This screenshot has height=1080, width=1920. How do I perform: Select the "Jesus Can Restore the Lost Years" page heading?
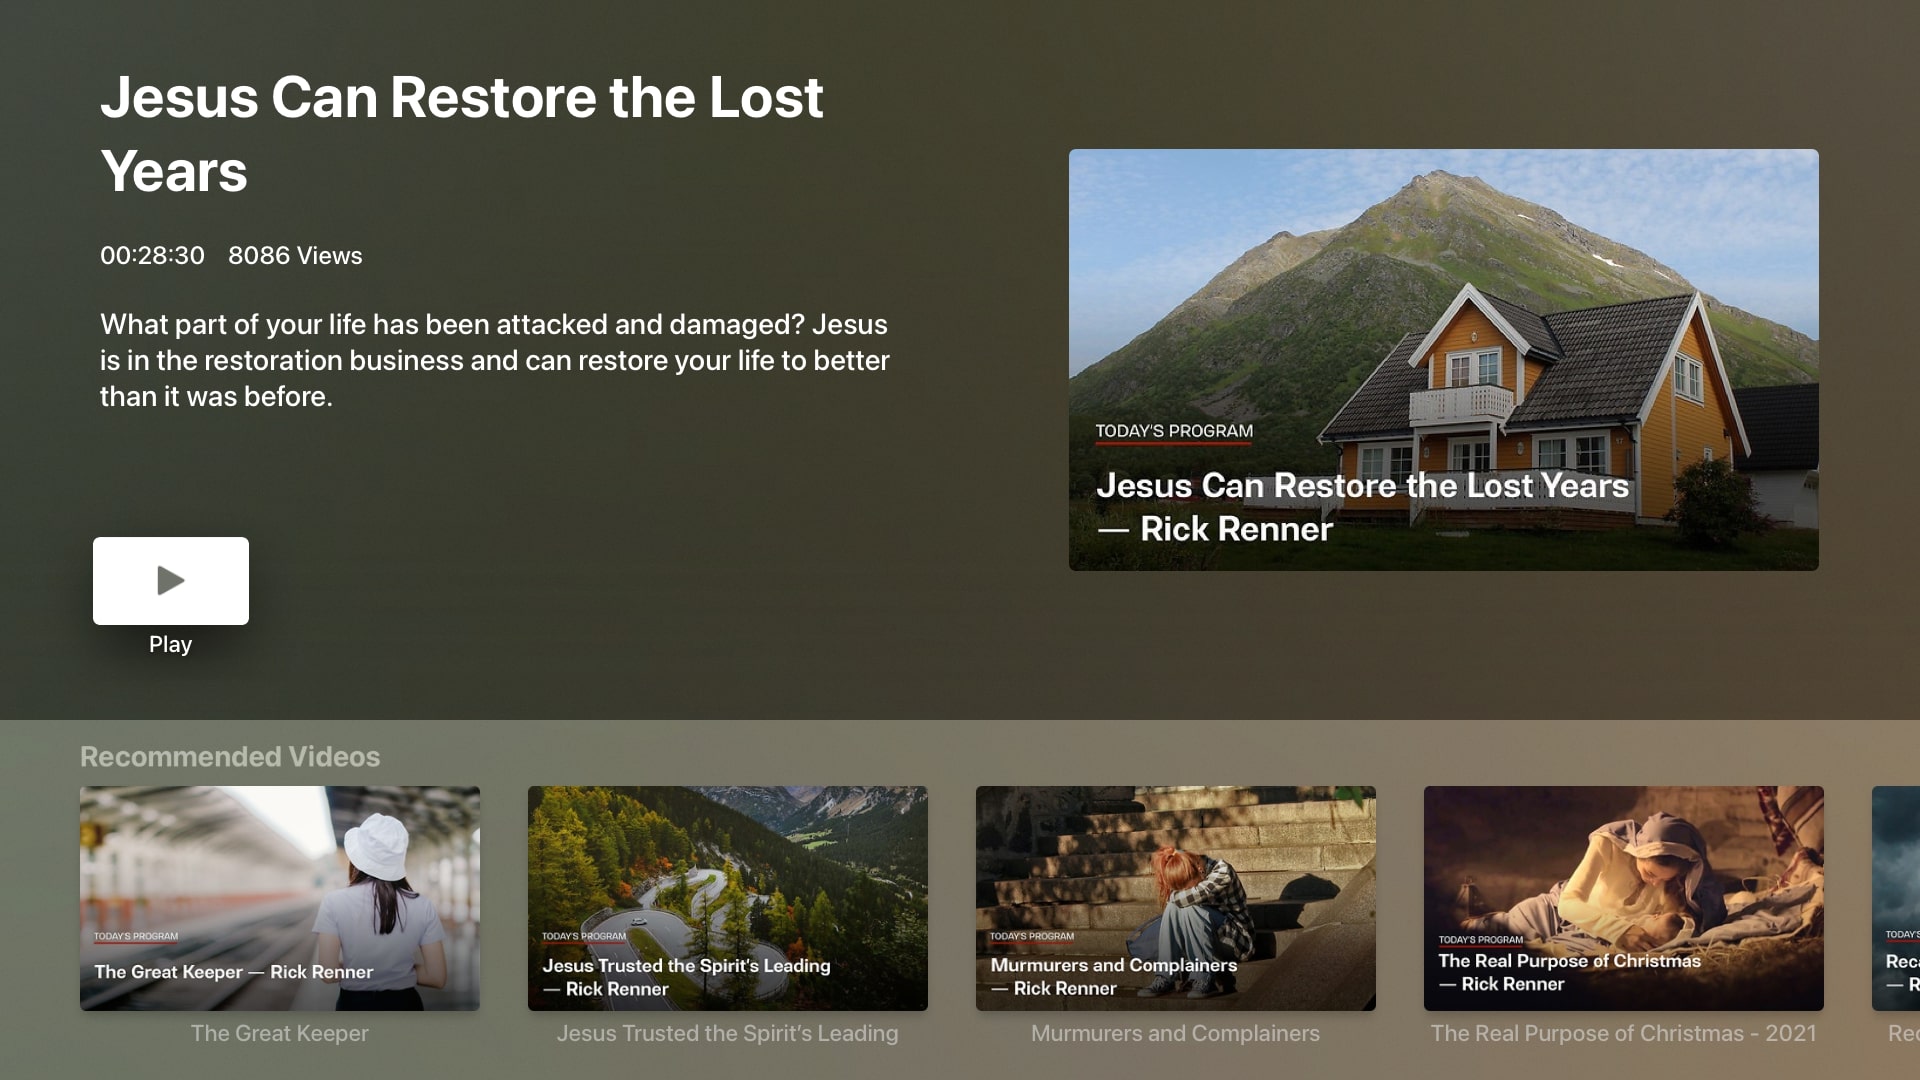coord(461,134)
